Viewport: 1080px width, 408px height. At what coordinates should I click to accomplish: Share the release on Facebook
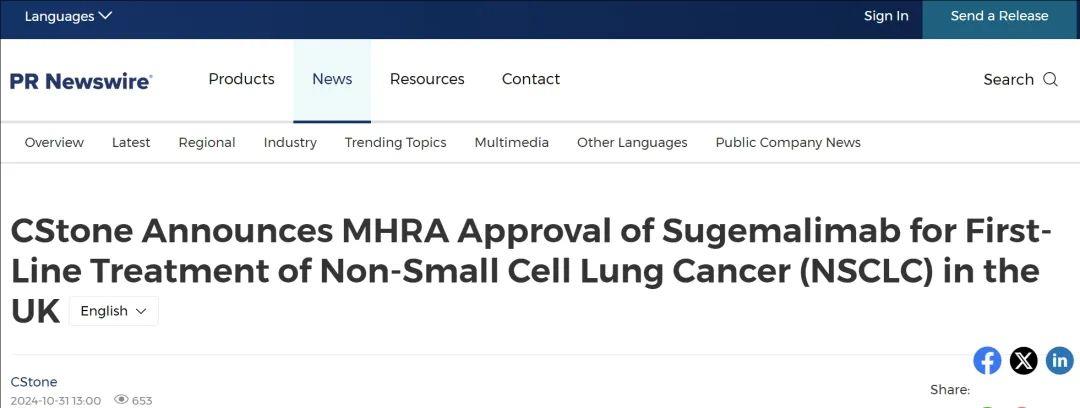987,360
